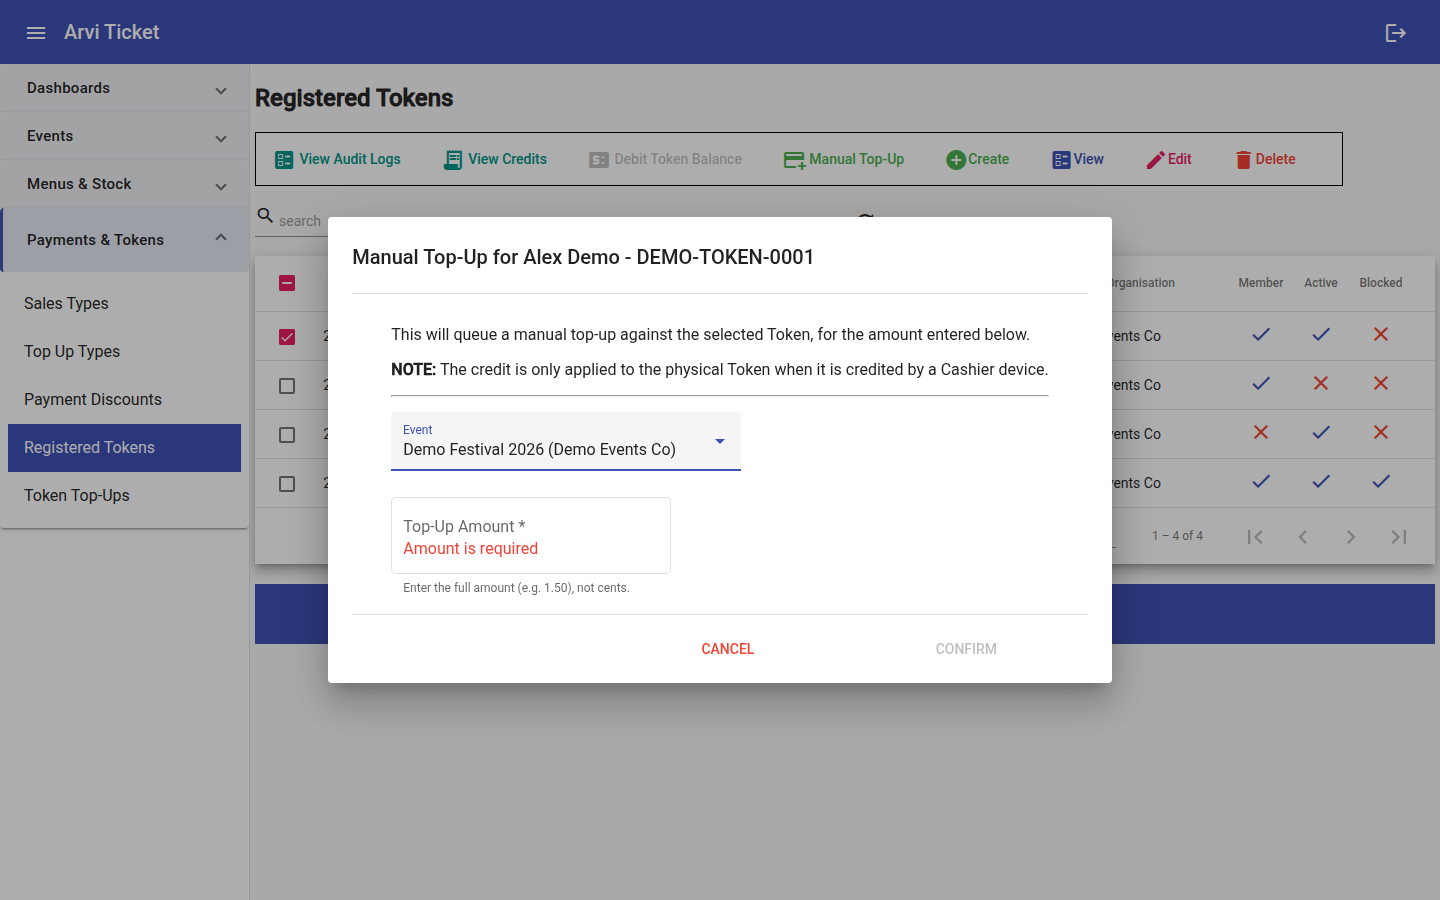Open Token Top-Ups page
This screenshot has width=1440, height=900.
124,496
